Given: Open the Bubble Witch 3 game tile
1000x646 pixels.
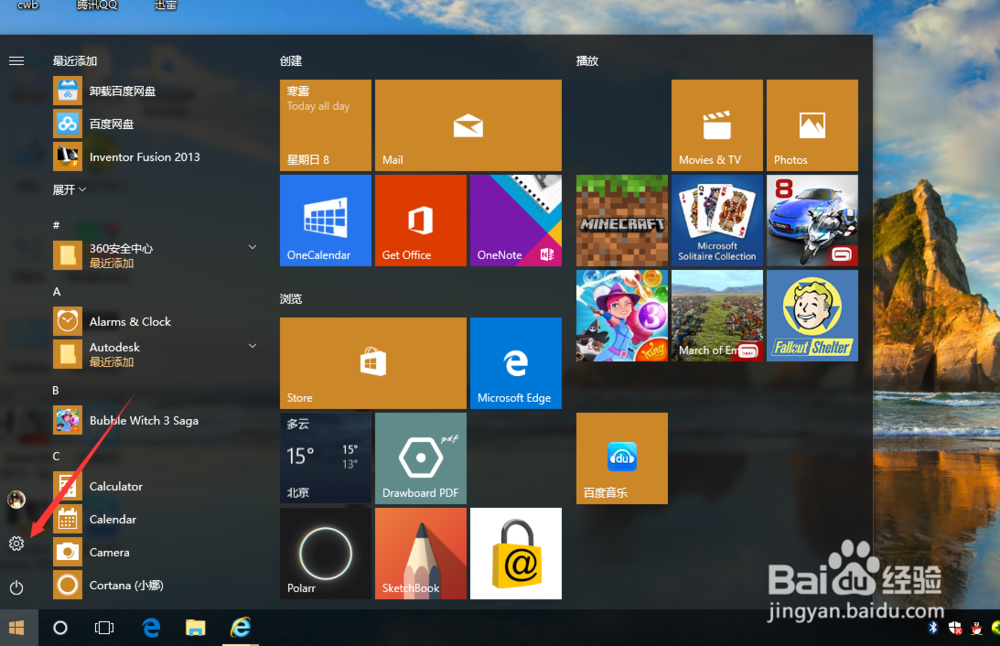Looking at the screenshot, I should coord(622,316).
